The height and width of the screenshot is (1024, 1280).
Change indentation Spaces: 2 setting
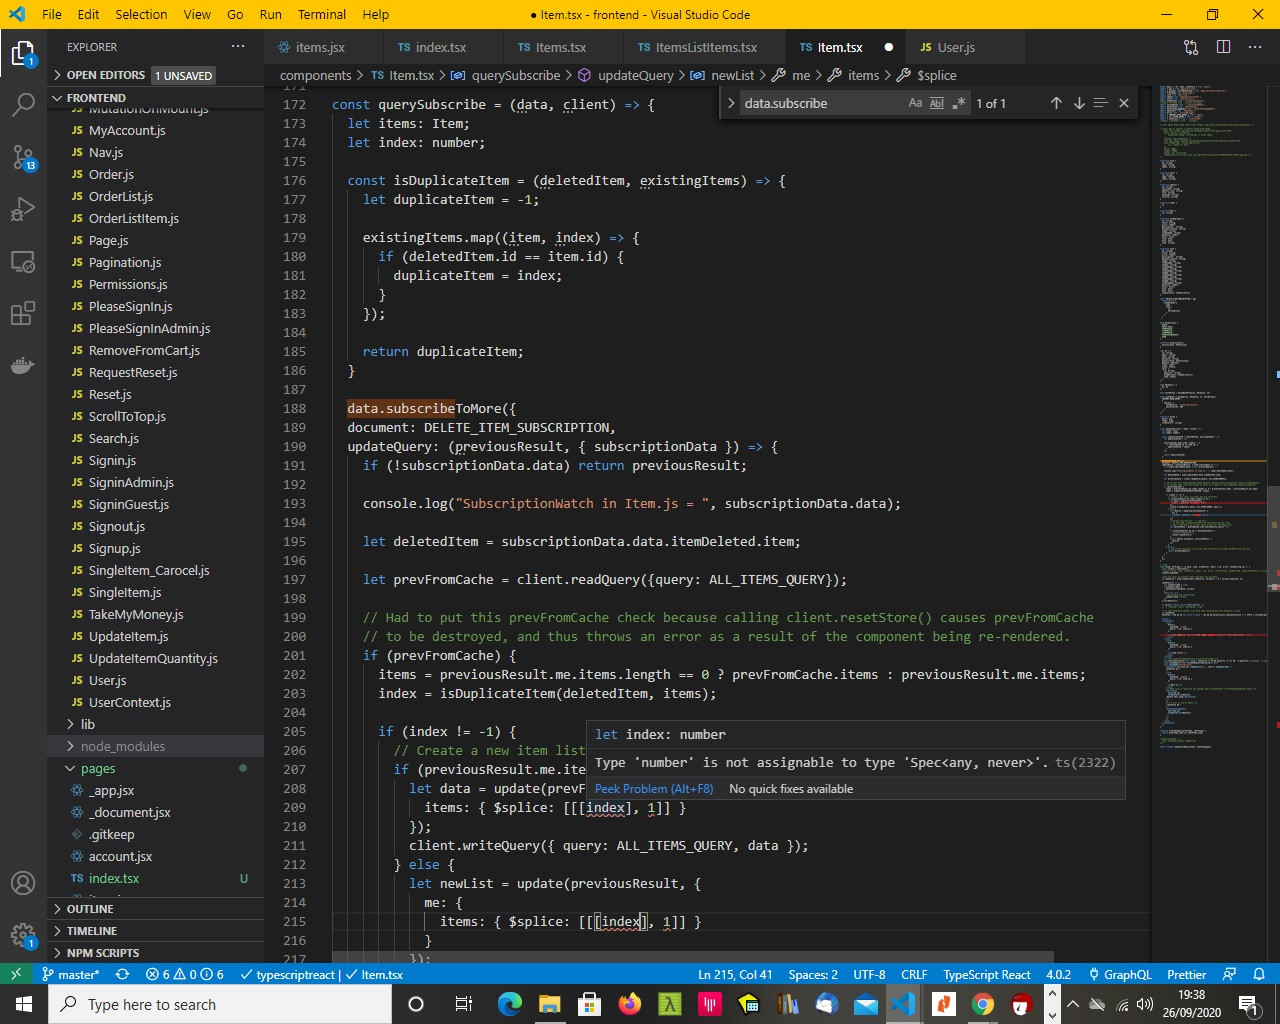[x=813, y=974]
